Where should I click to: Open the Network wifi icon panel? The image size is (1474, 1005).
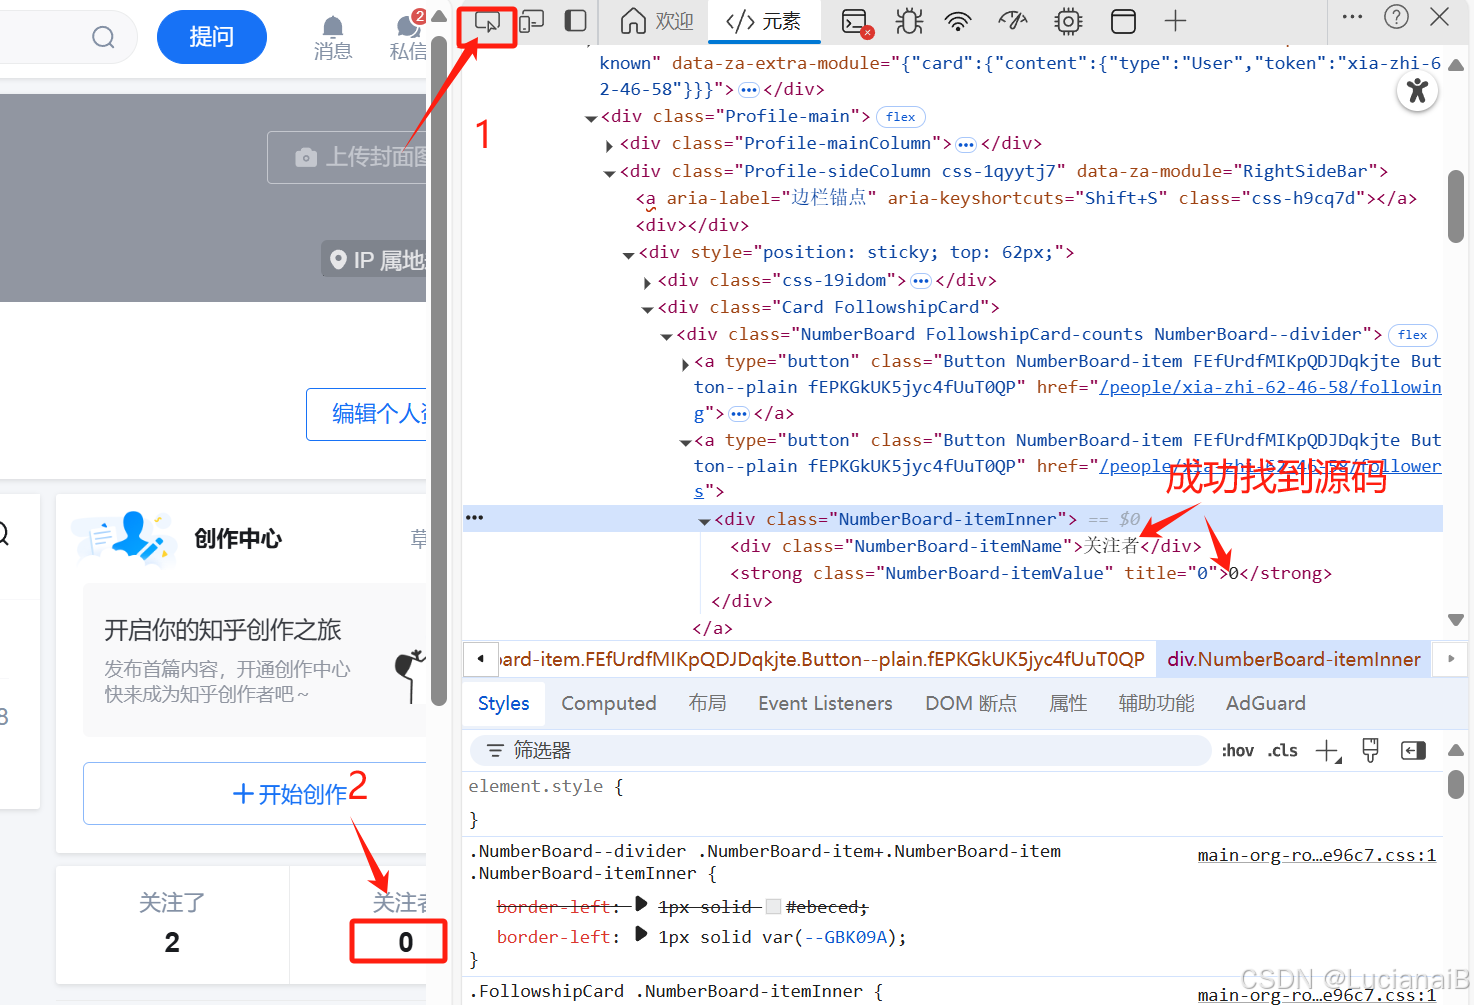[x=958, y=21]
